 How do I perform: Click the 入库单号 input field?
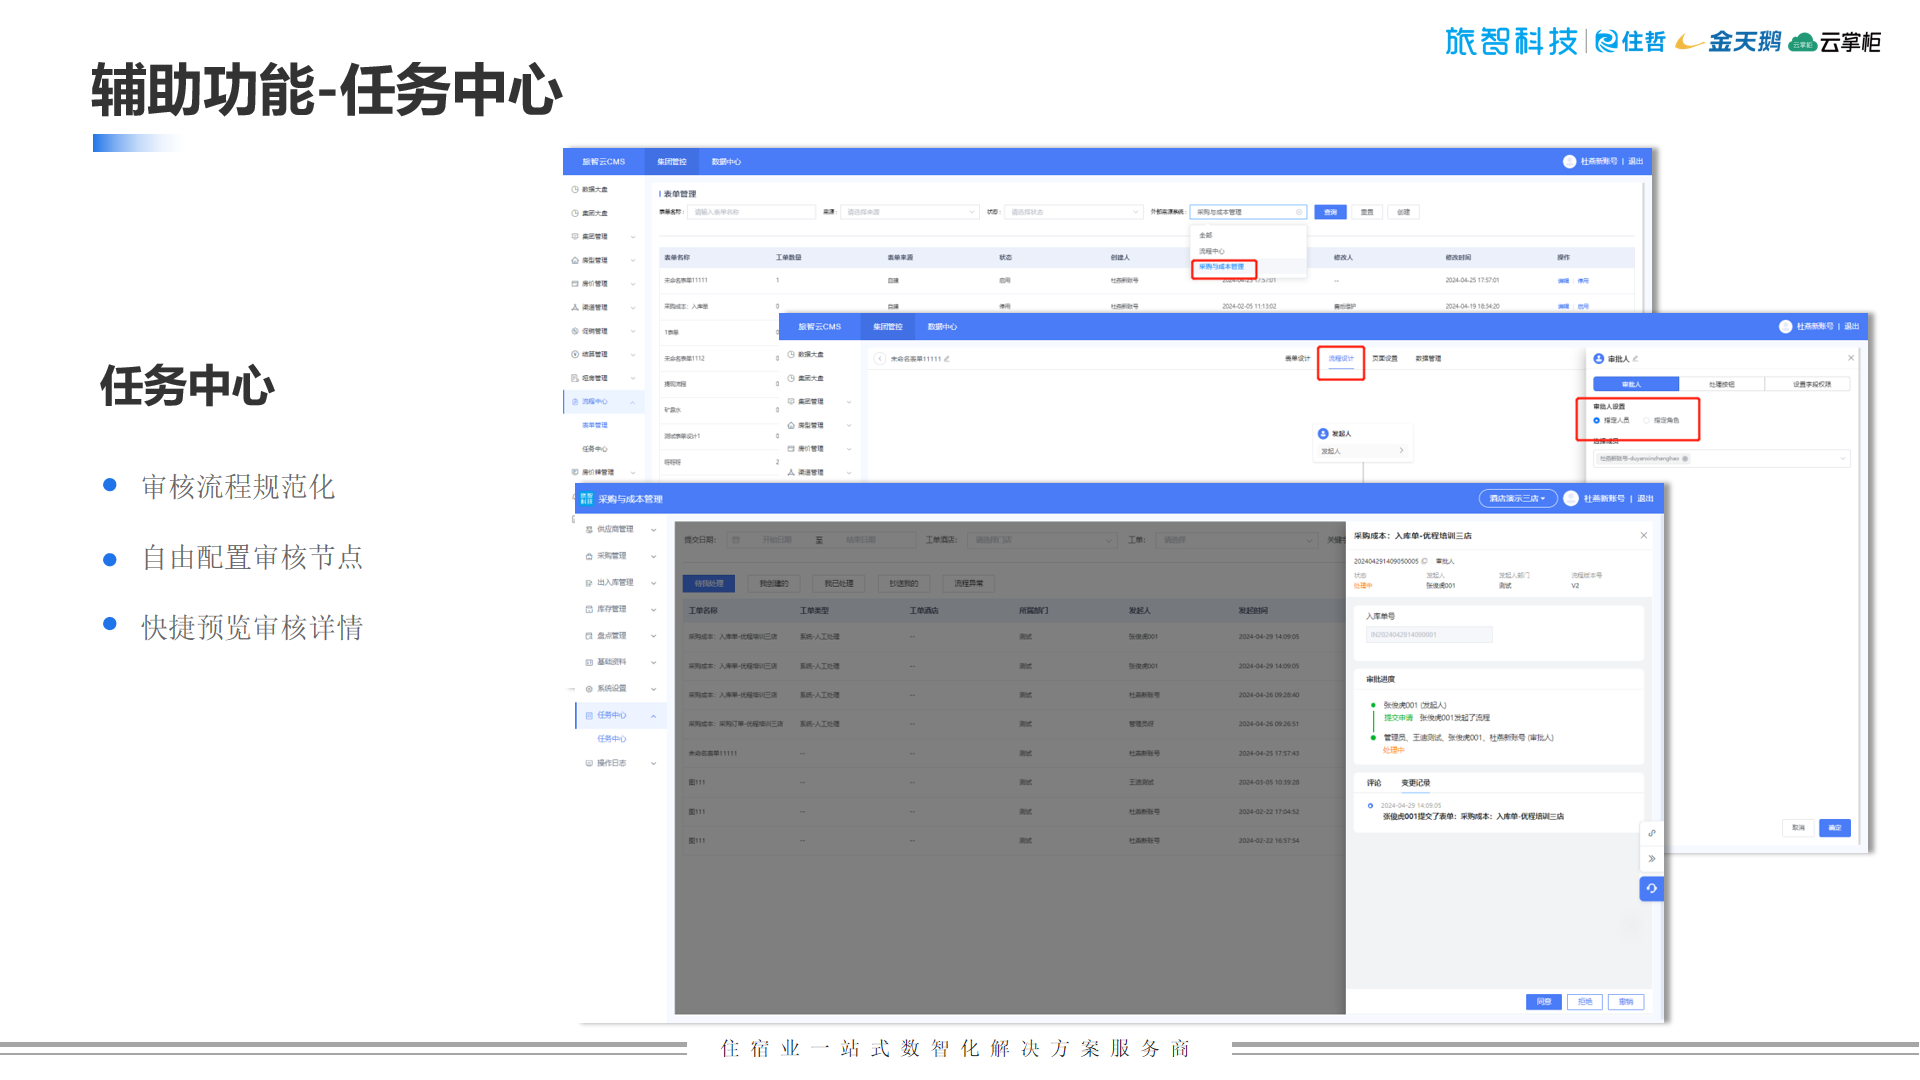1429,635
